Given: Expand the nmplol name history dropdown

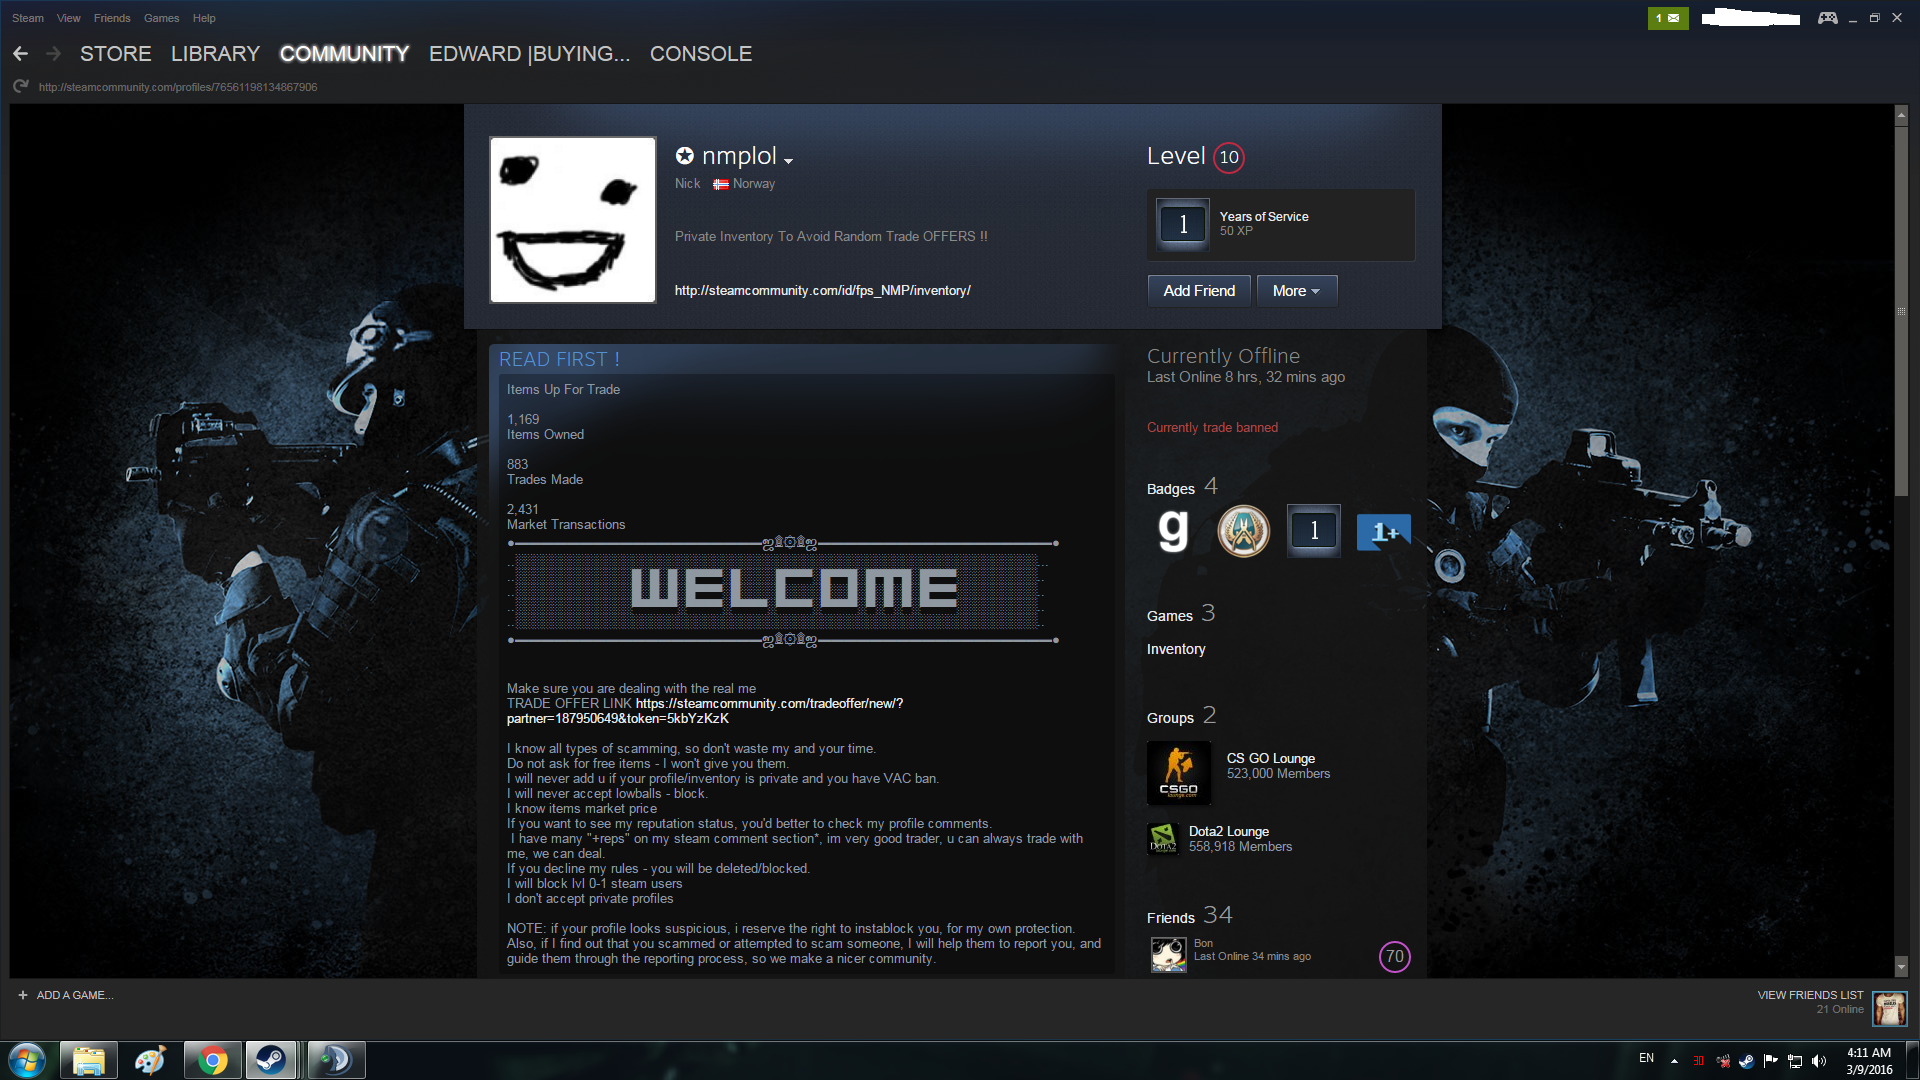Looking at the screenshot, I should pos(788,161).
